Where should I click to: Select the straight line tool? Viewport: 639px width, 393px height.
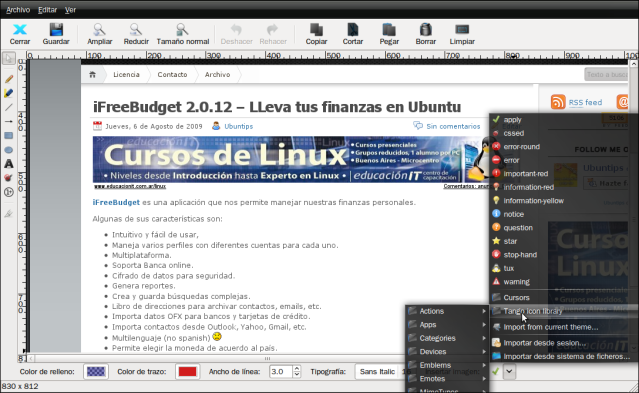[x=9, y=107]
